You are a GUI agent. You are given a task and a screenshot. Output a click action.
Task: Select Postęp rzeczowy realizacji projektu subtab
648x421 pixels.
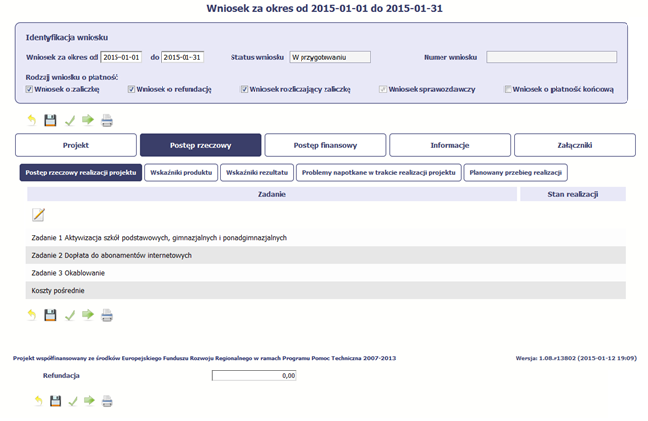[81, 172]
